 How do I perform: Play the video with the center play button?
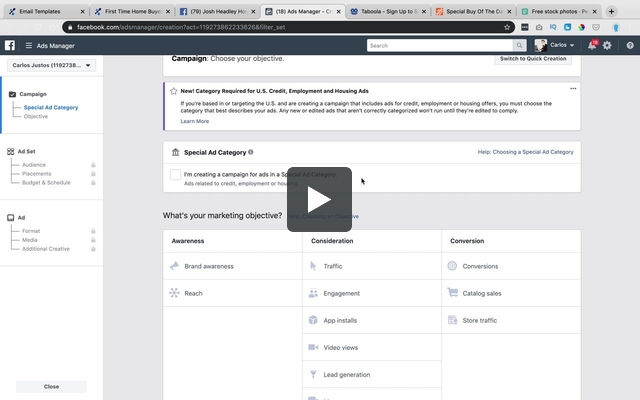319,199
